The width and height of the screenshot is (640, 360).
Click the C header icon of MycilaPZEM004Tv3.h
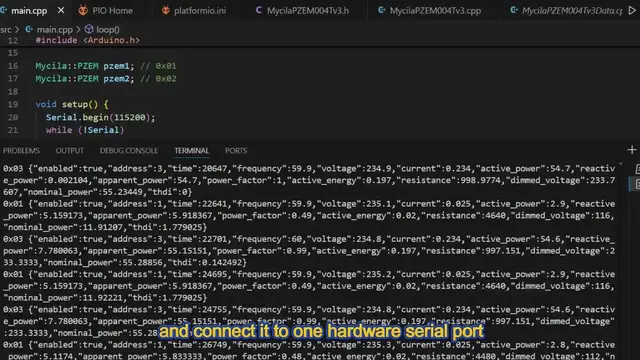click(x=259, y=10)
